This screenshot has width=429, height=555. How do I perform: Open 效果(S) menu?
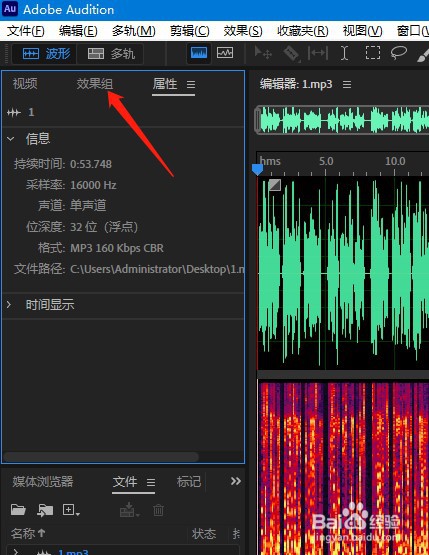[x=243, y=31]
